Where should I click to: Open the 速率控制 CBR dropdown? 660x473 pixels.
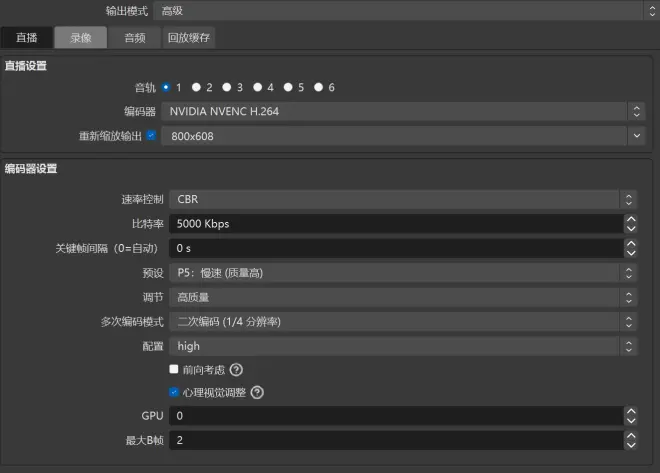pyautogui.click(x=403, y=199)
